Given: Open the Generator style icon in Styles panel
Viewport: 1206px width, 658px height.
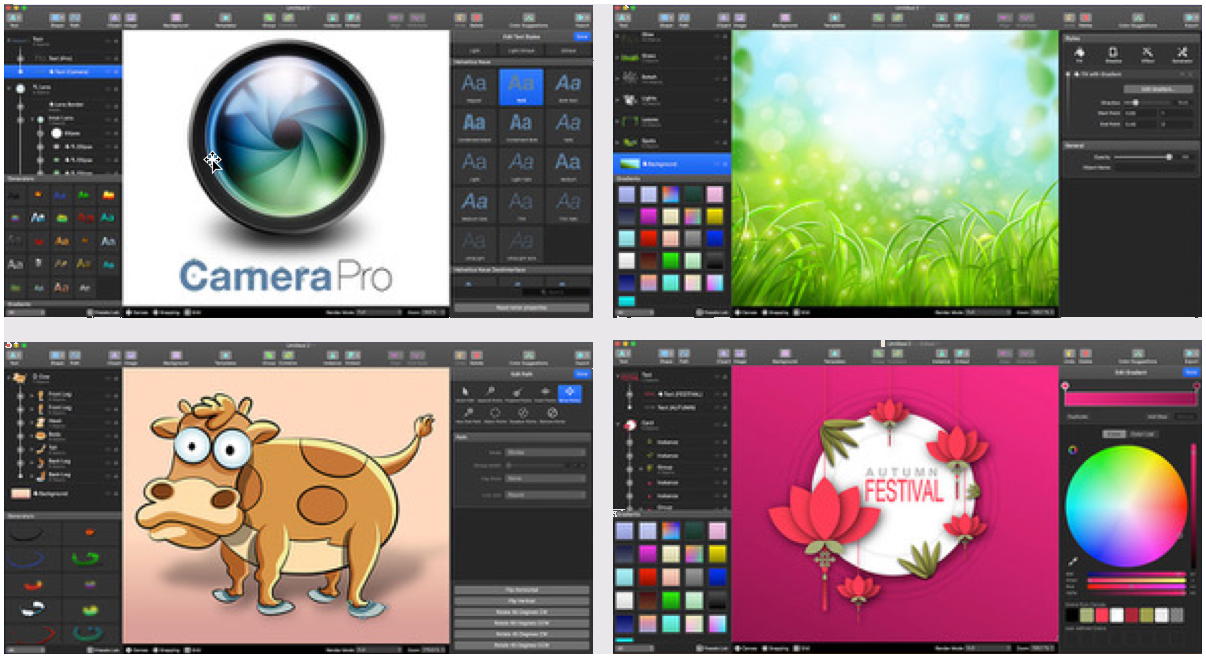Looking at the screenshot, I should coord(1183,55).
